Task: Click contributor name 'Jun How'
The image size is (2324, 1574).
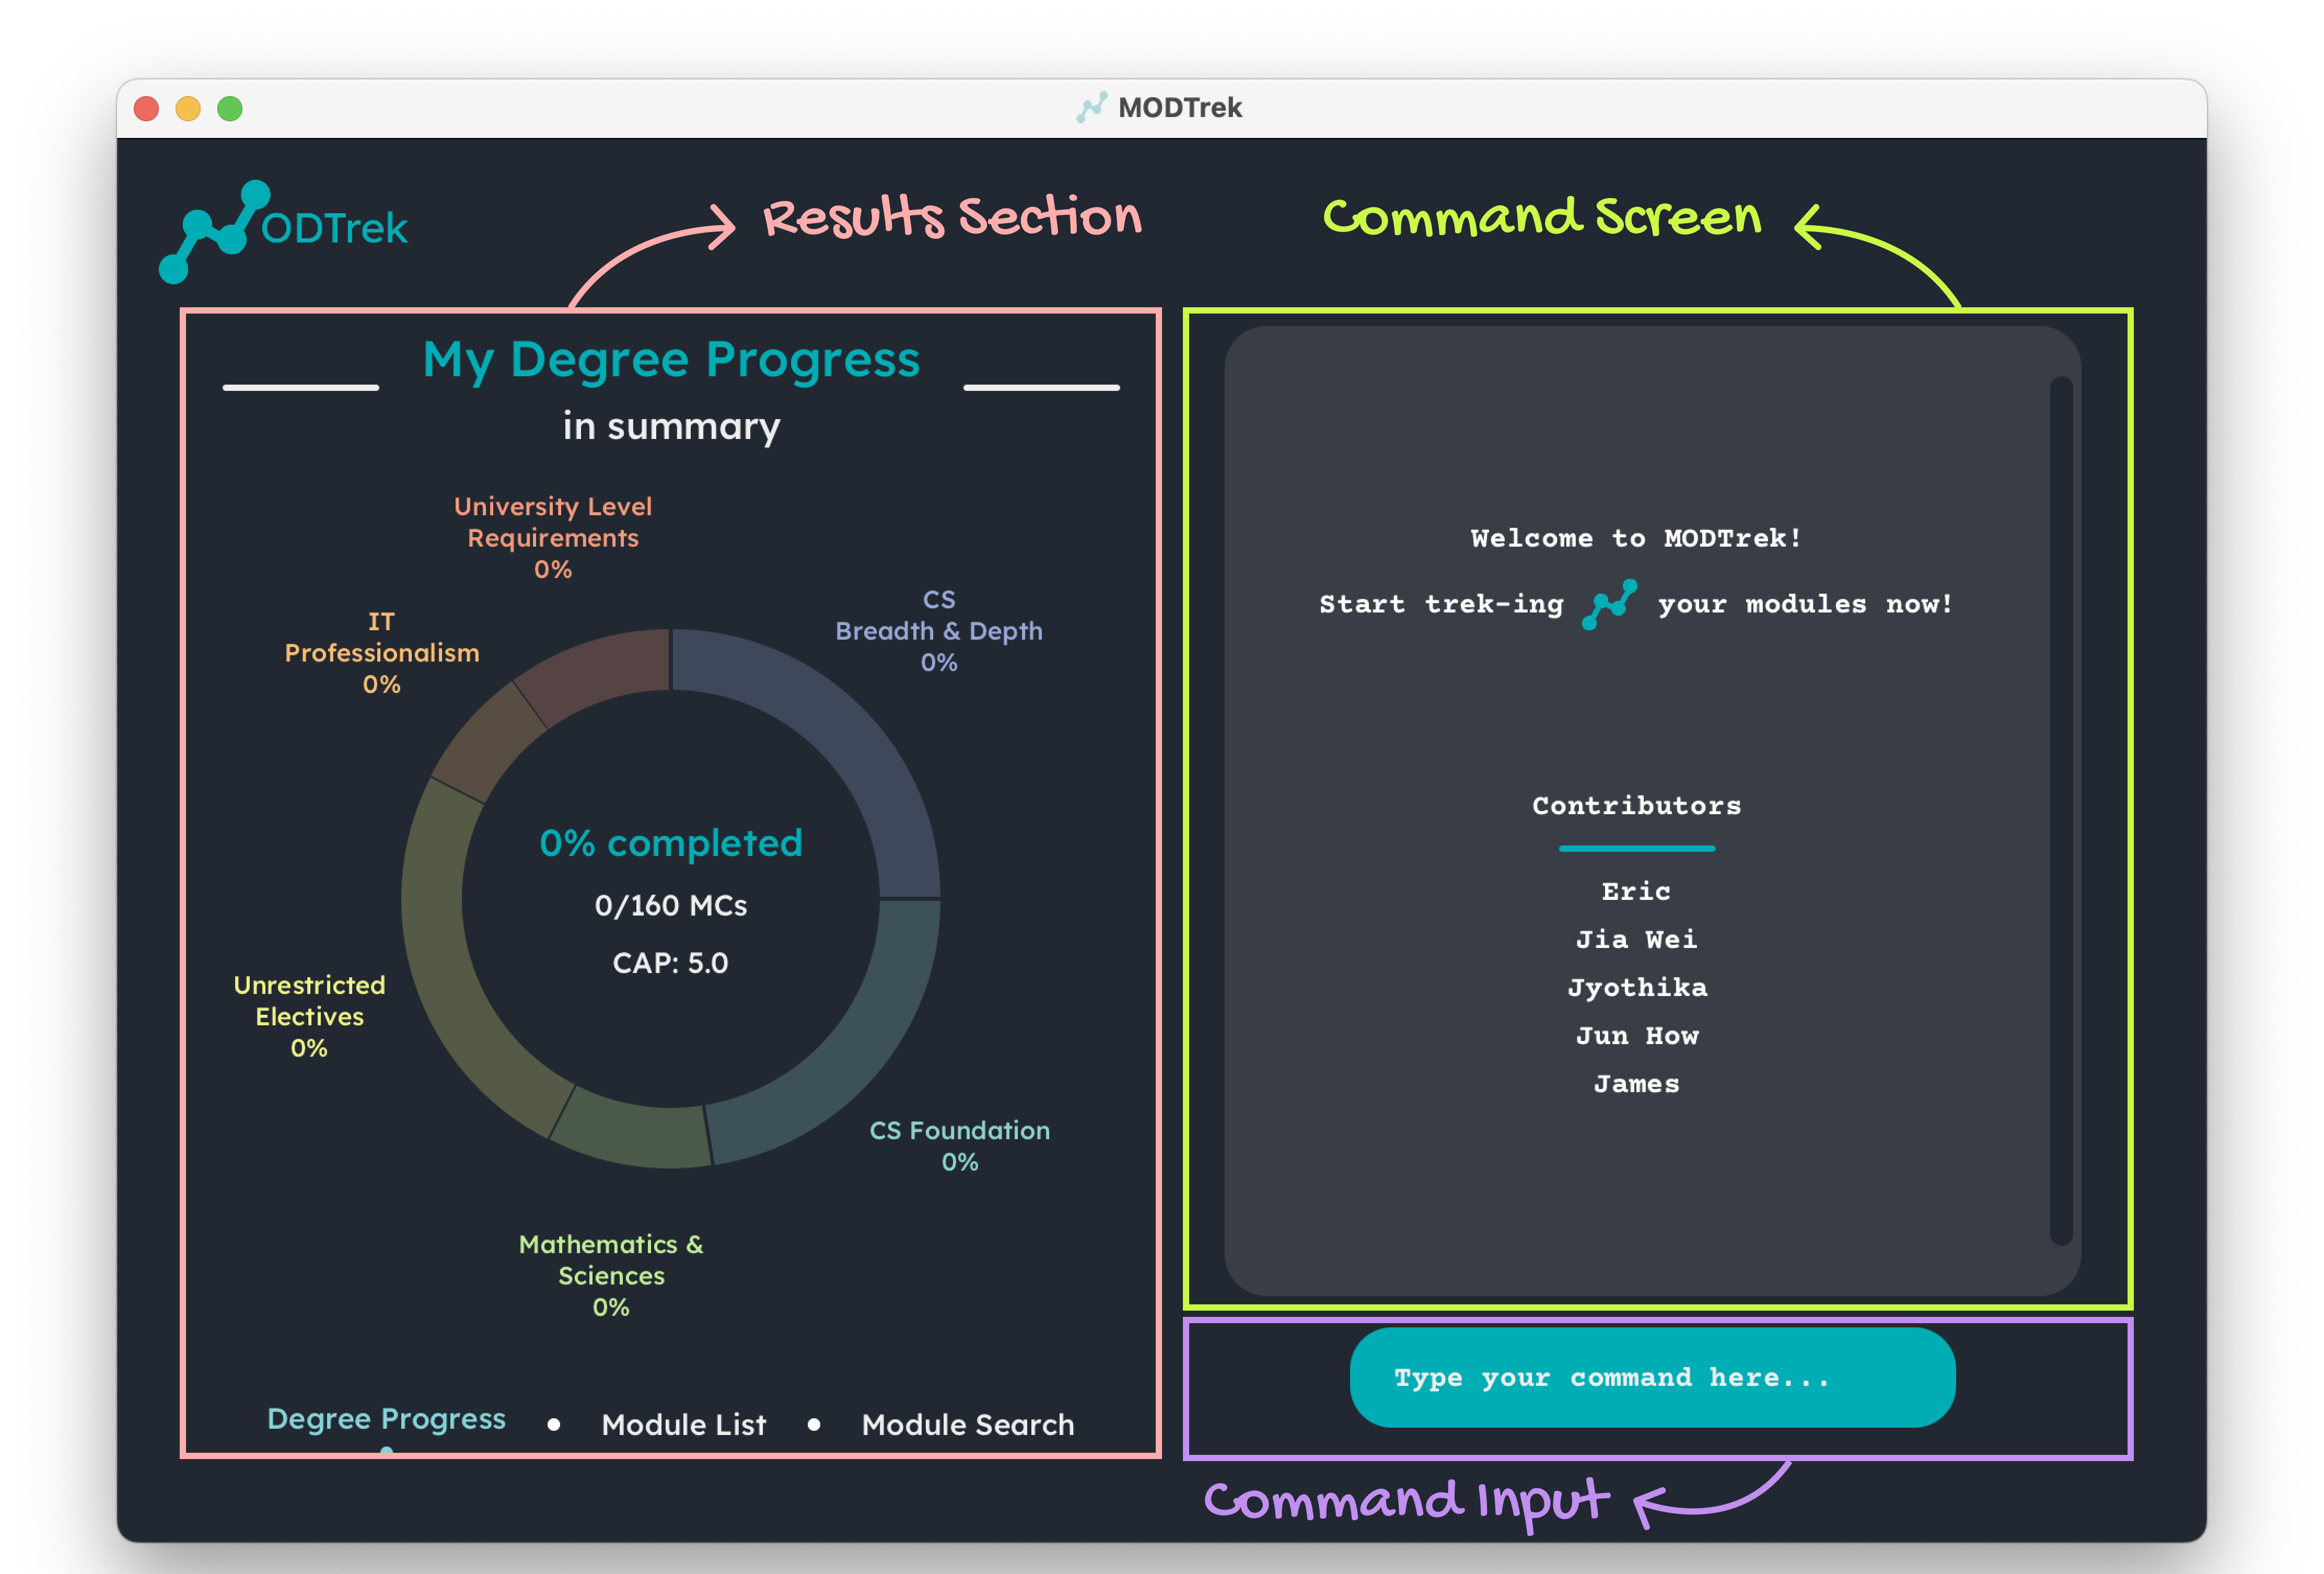Action: click(1637, 1036)
